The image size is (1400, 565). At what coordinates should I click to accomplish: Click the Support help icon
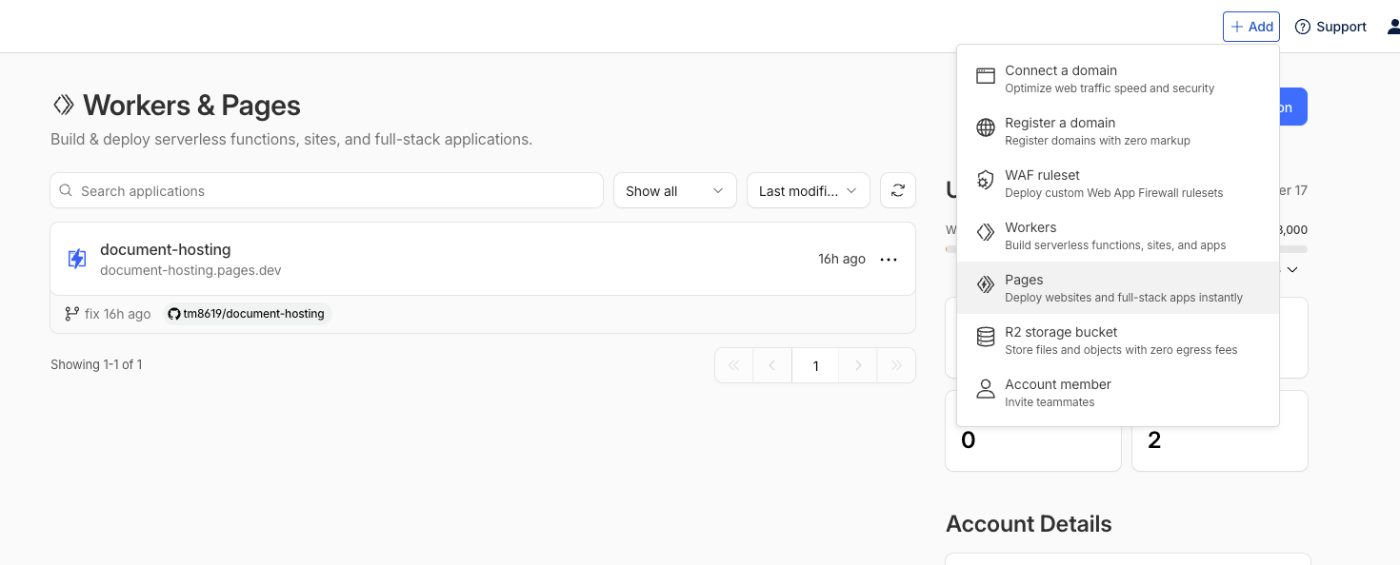[1302, 27]
